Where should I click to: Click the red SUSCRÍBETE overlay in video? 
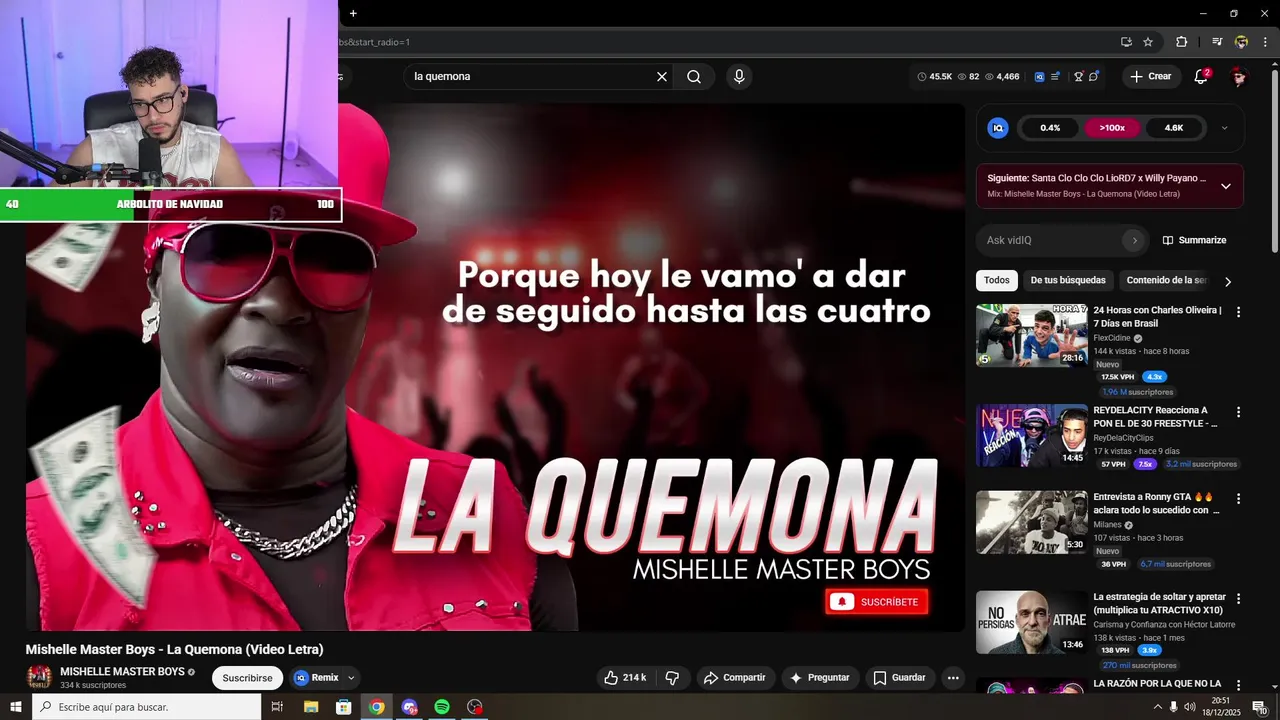click(877, 602)
